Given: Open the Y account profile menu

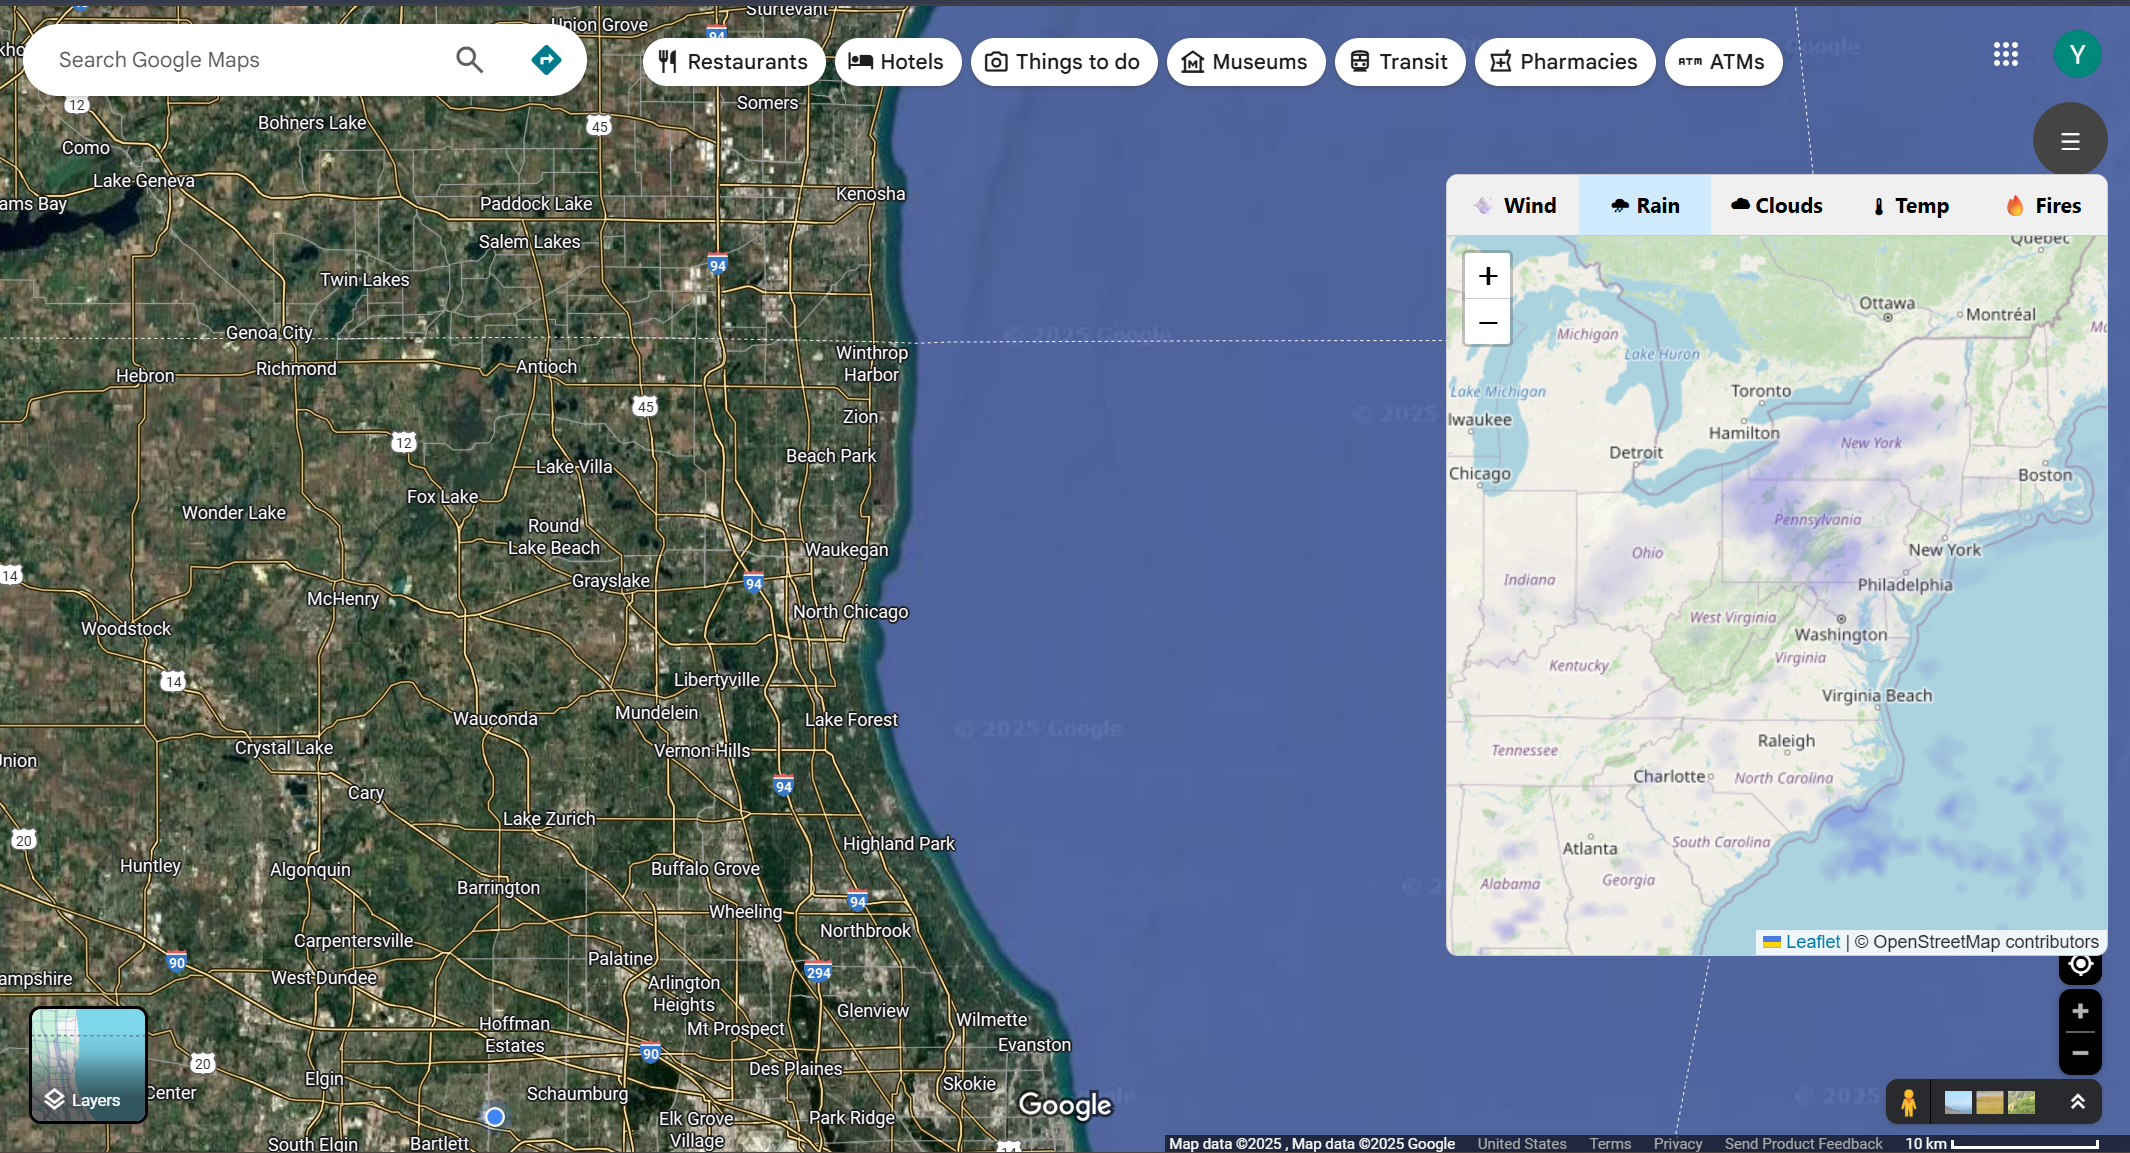Looking at the screenshot, I should pyautogui.click(x=2077, y=54).
